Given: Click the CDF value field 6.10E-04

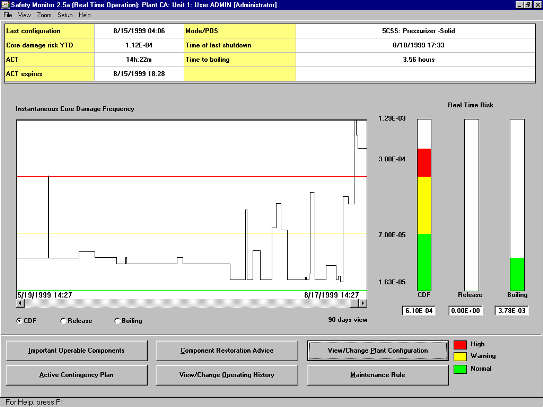Looking at the screenshot, I should (x=419, y=311).
